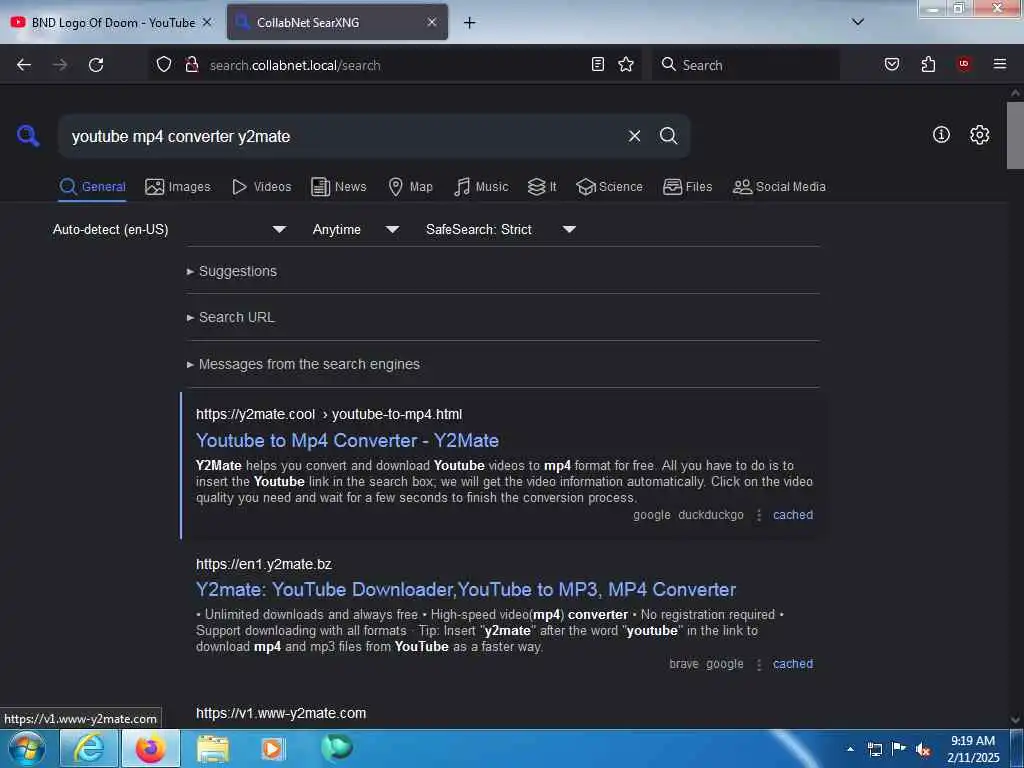The width and height of the screenshot is (1024, 768).
Task: Click the page vertical scrollbar thumb
Action: pos(1015,135)
